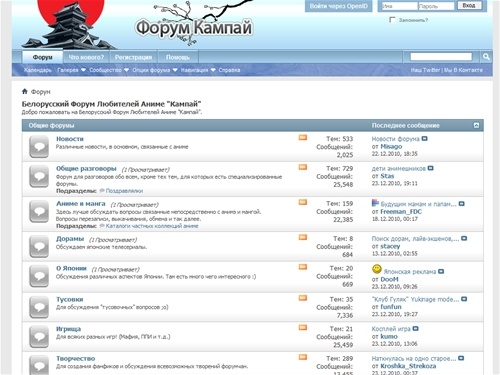Open RSS feed icon for Новости
This screenshot has height=375, width=500.
coord(303,138)
